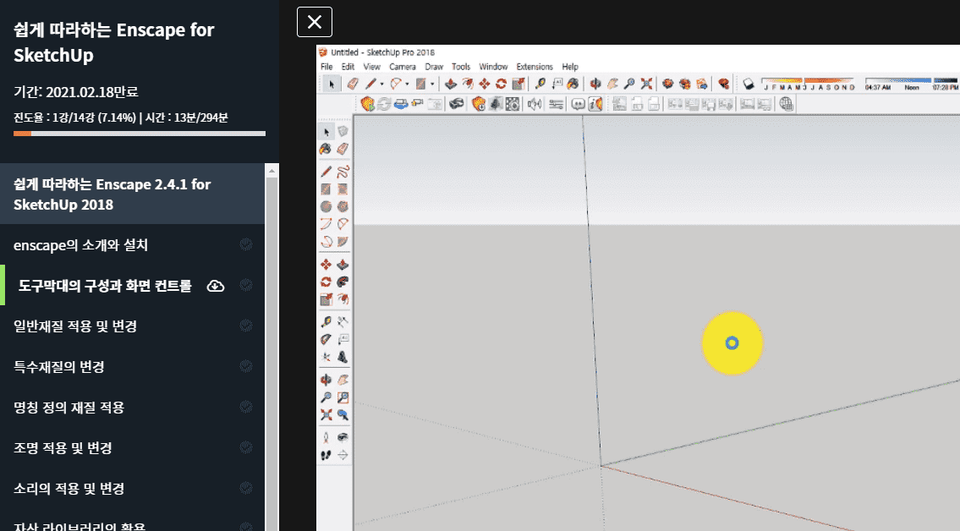Click the course progress bar
The image size is (960, 531).
pos(140,133)
